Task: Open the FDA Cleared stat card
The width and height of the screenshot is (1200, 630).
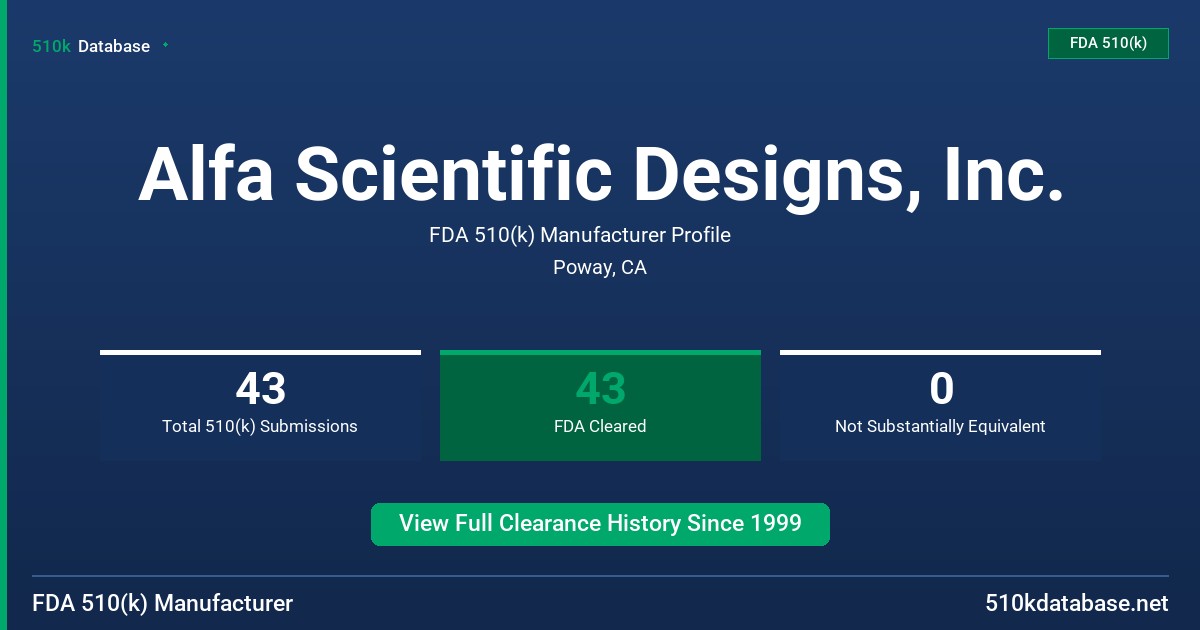Action: pyautogui.click(x=600, y=405)
